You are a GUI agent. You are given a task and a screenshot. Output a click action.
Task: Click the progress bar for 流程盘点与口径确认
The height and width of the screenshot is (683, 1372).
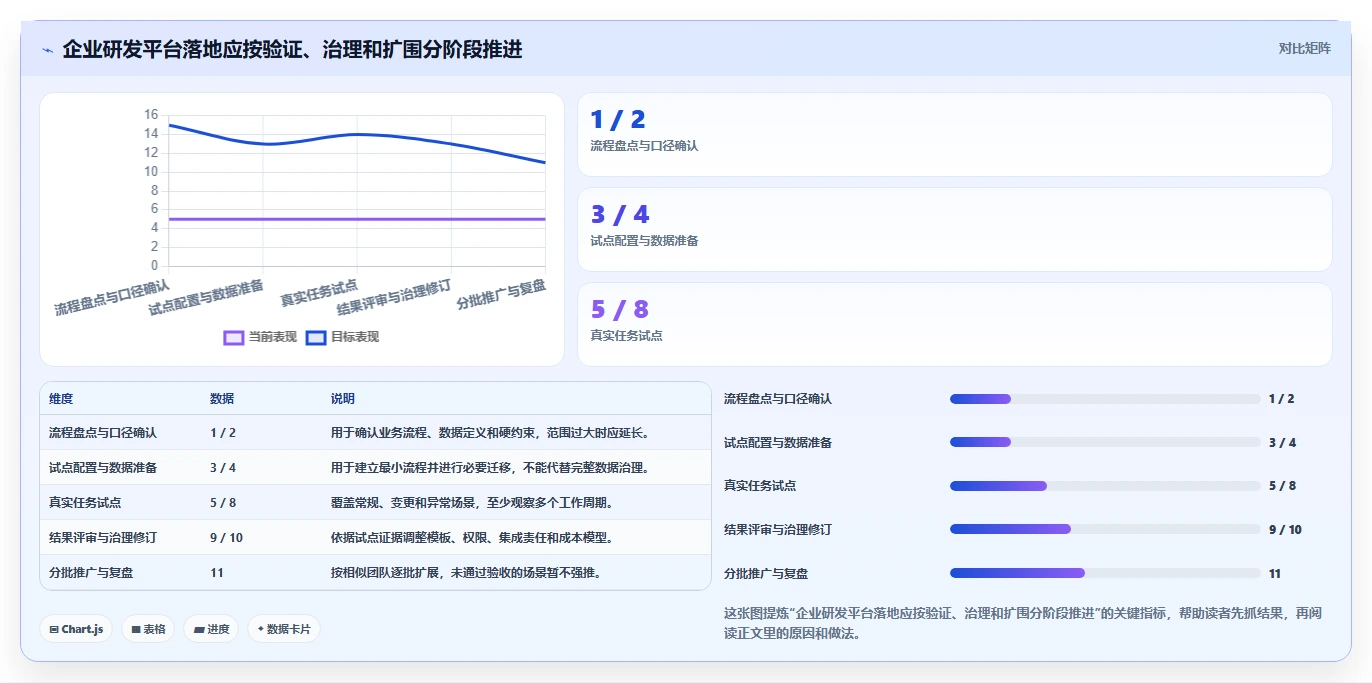(x=1105, y=399)
